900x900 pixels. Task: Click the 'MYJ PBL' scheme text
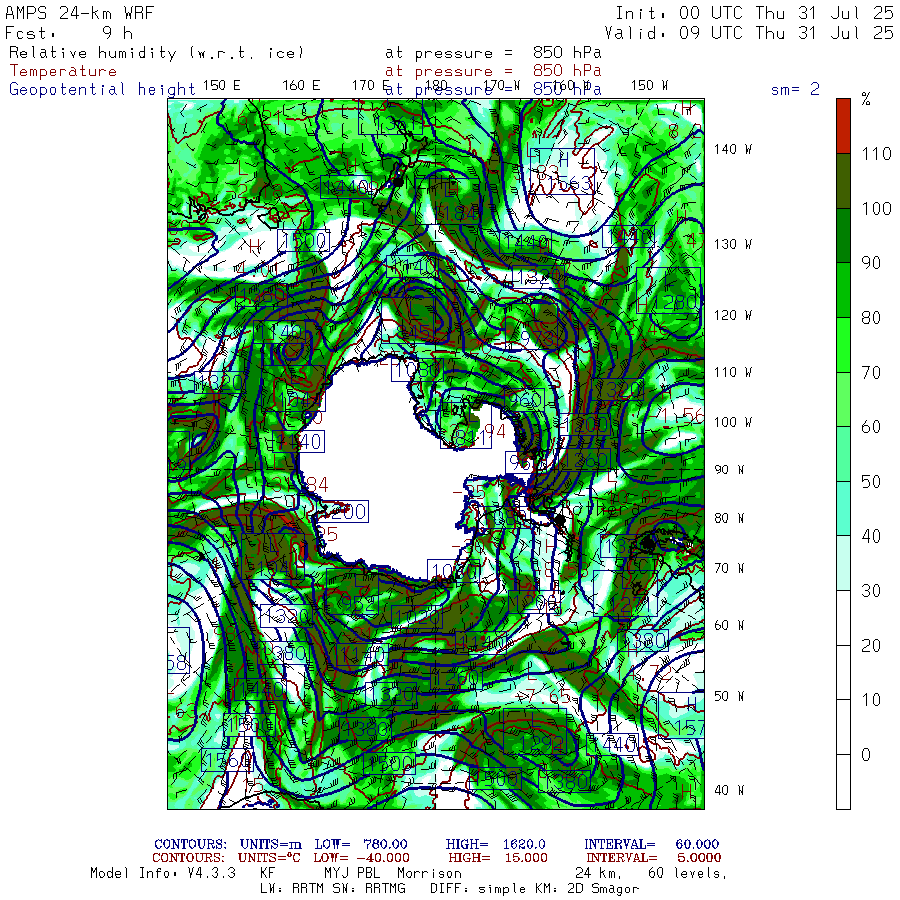(350, 873)
